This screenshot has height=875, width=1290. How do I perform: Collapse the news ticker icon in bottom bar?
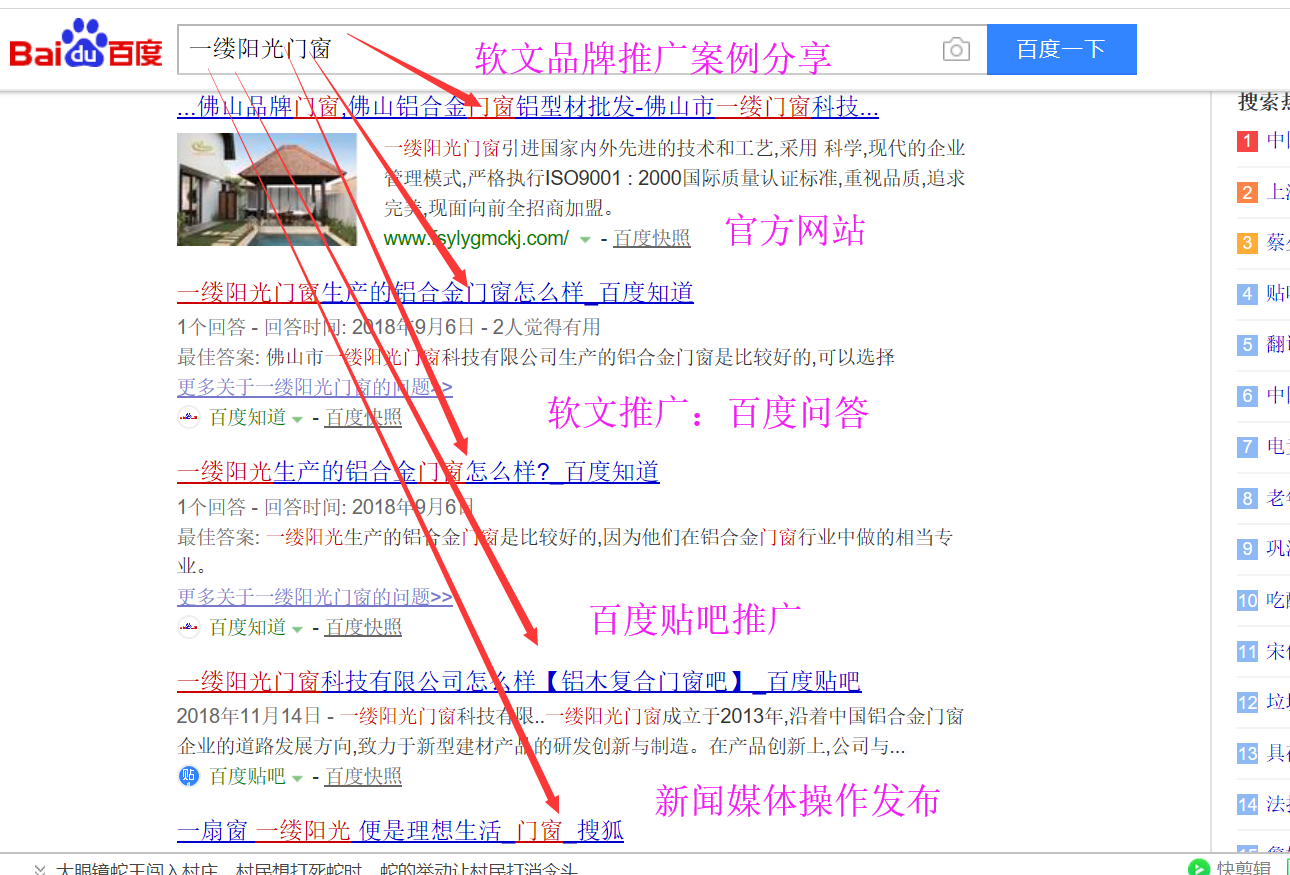(x=40, y=868)
